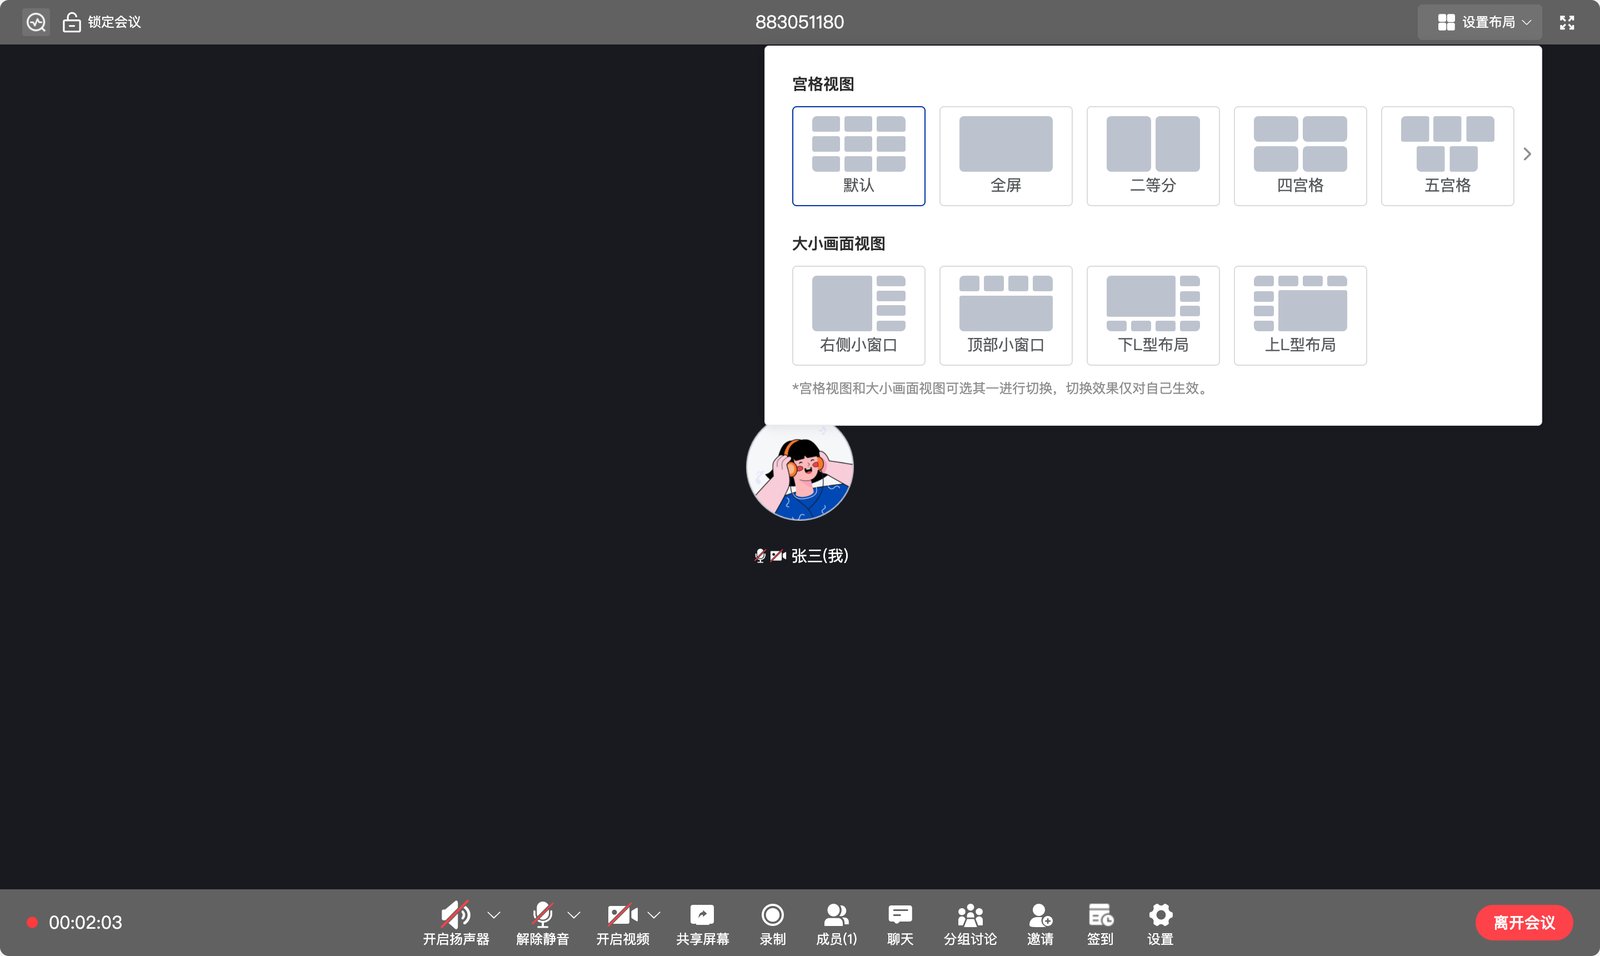The image size is (1600, 956).
Task: Pick the 二等分 split layout
Action: click(x=1153, y=156)
